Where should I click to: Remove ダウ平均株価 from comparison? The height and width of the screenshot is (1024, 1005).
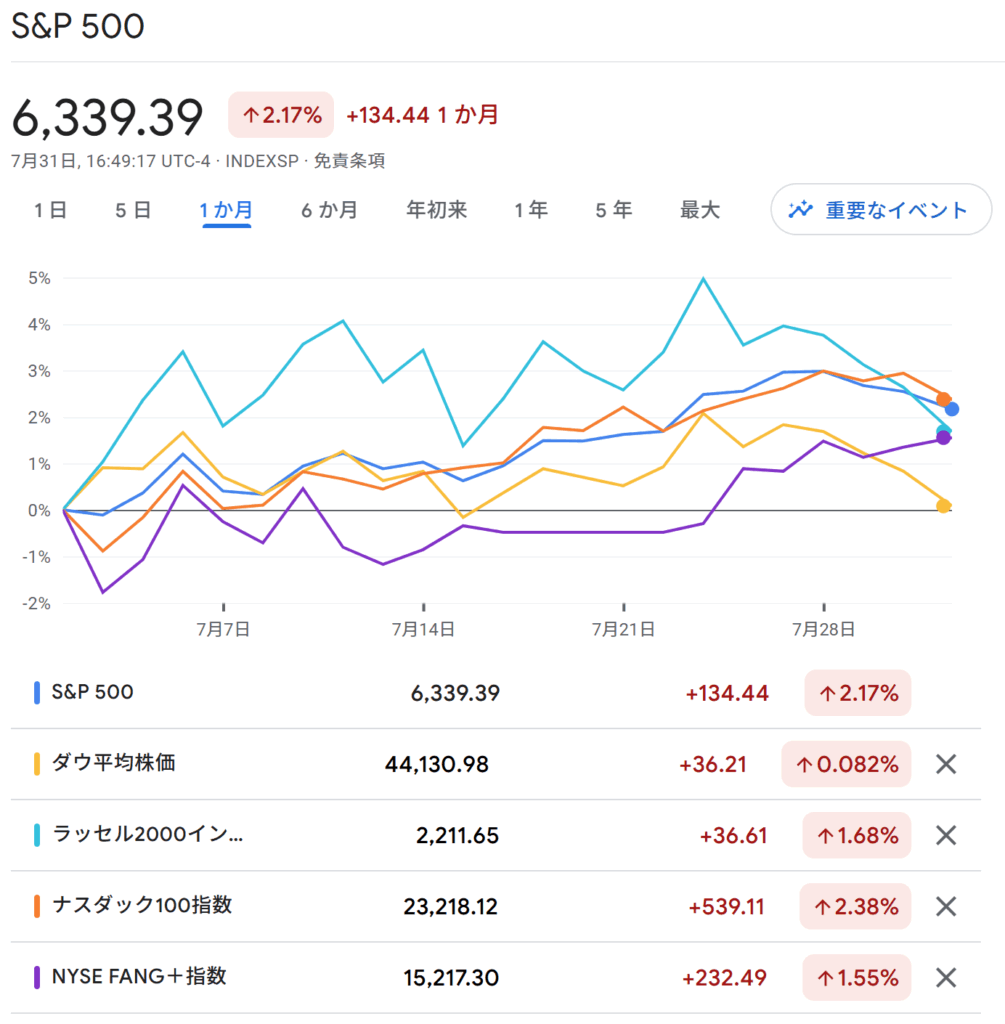coord(946,764)
